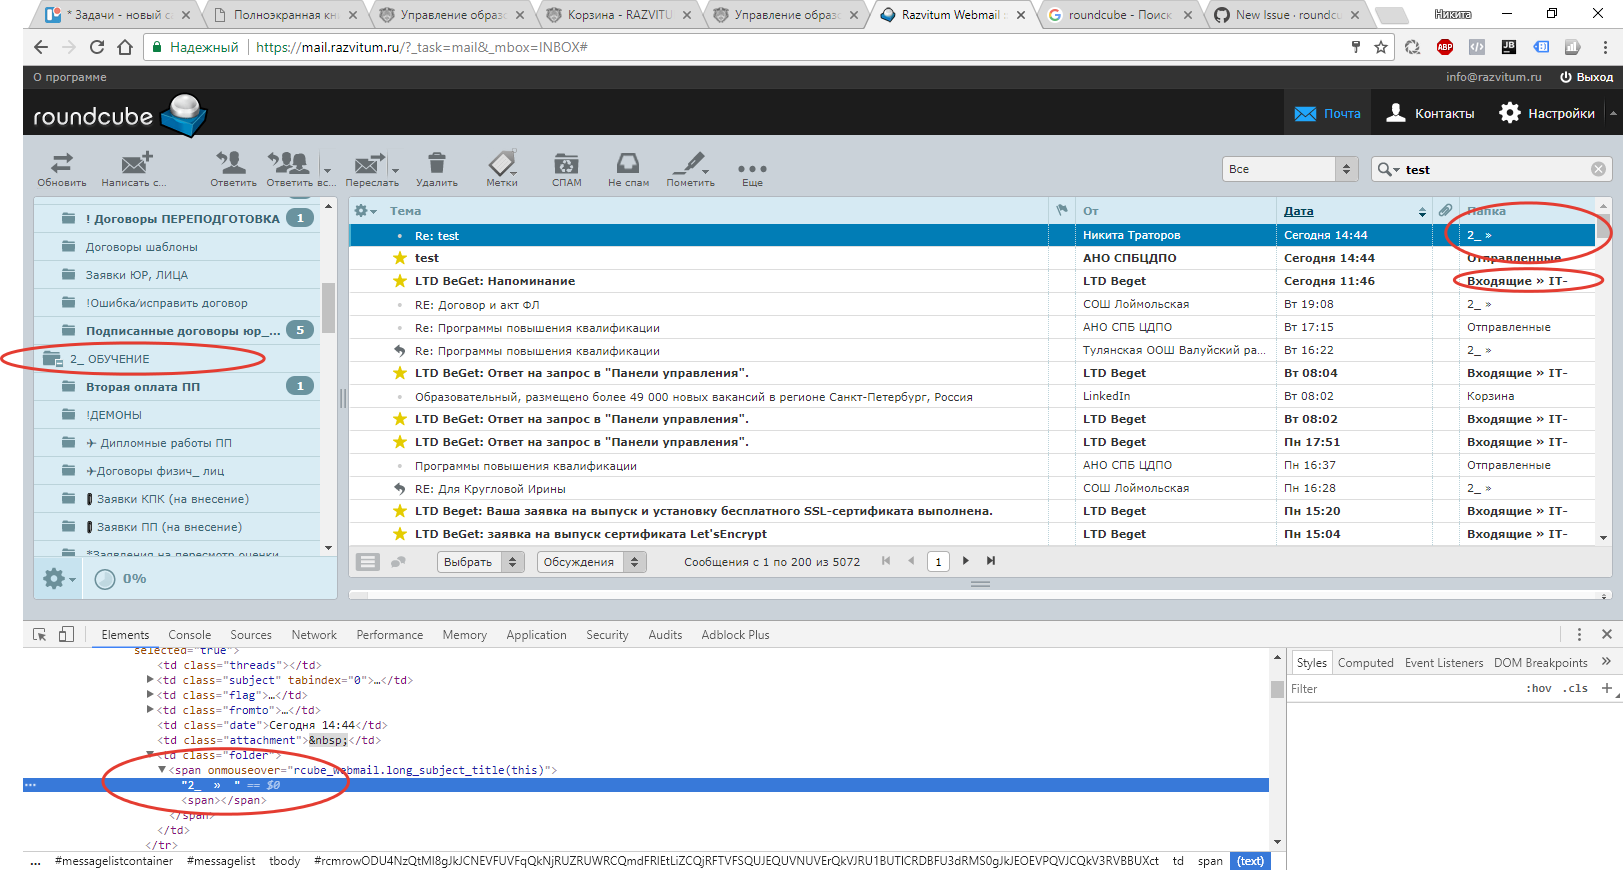Screen dimensions: 1623x870
Task: Click the folder list vertical scrollbar
Action: [x=328, y=308]
